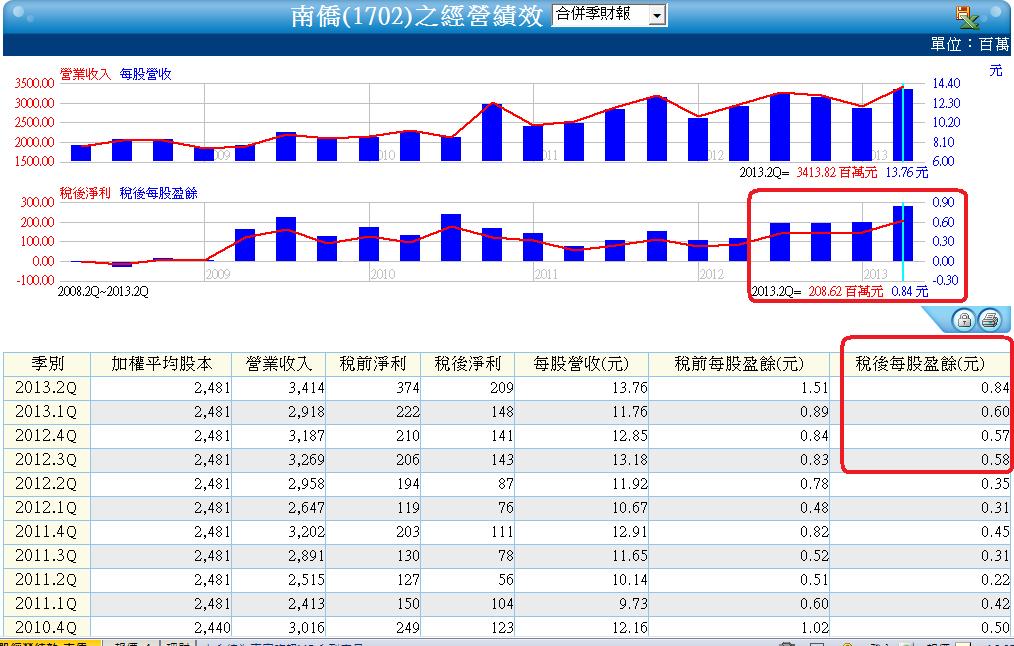Image resolution: width=1014 pixels, height=646 pixels.
Task: Select the 2013.1Q row label
Action: point(46,412)
